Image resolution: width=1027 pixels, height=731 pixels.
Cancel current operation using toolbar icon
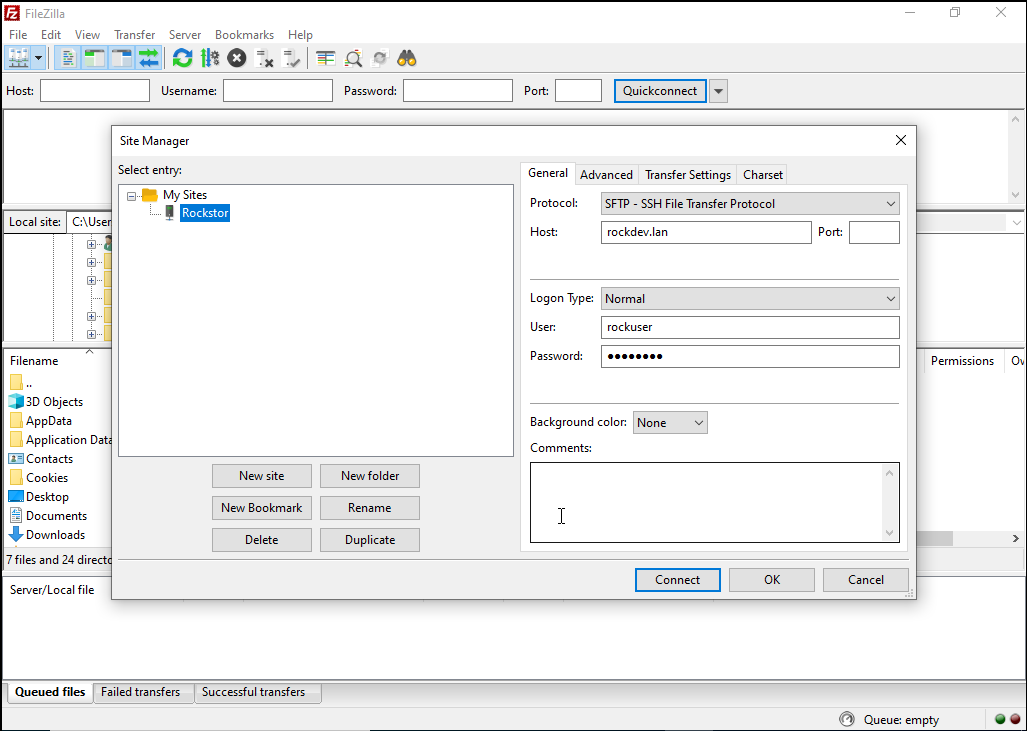tap(236, 58)
